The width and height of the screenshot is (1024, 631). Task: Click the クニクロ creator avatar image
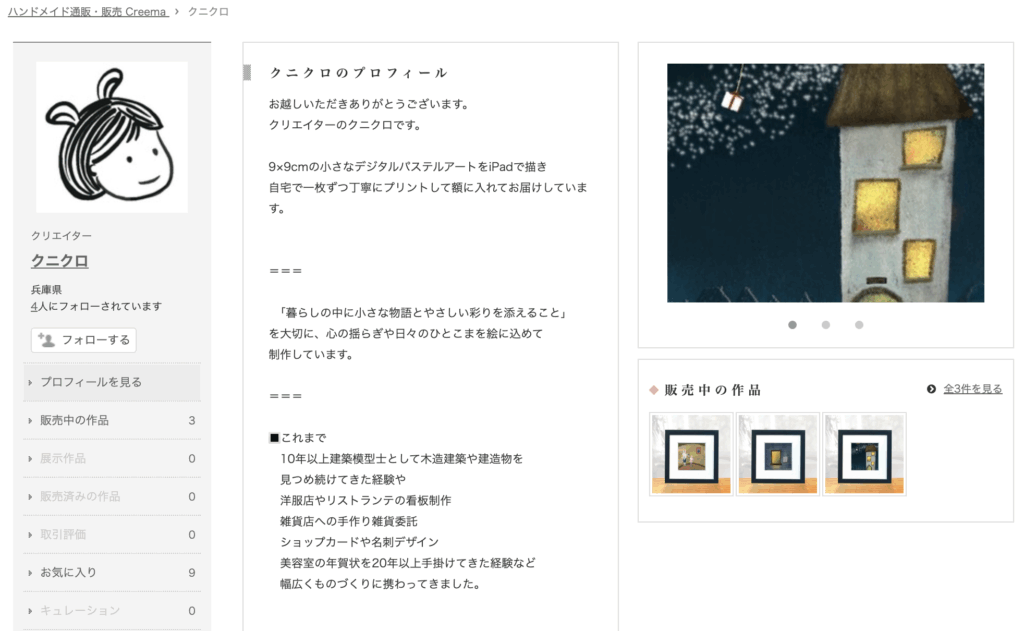tap(111, 137)
